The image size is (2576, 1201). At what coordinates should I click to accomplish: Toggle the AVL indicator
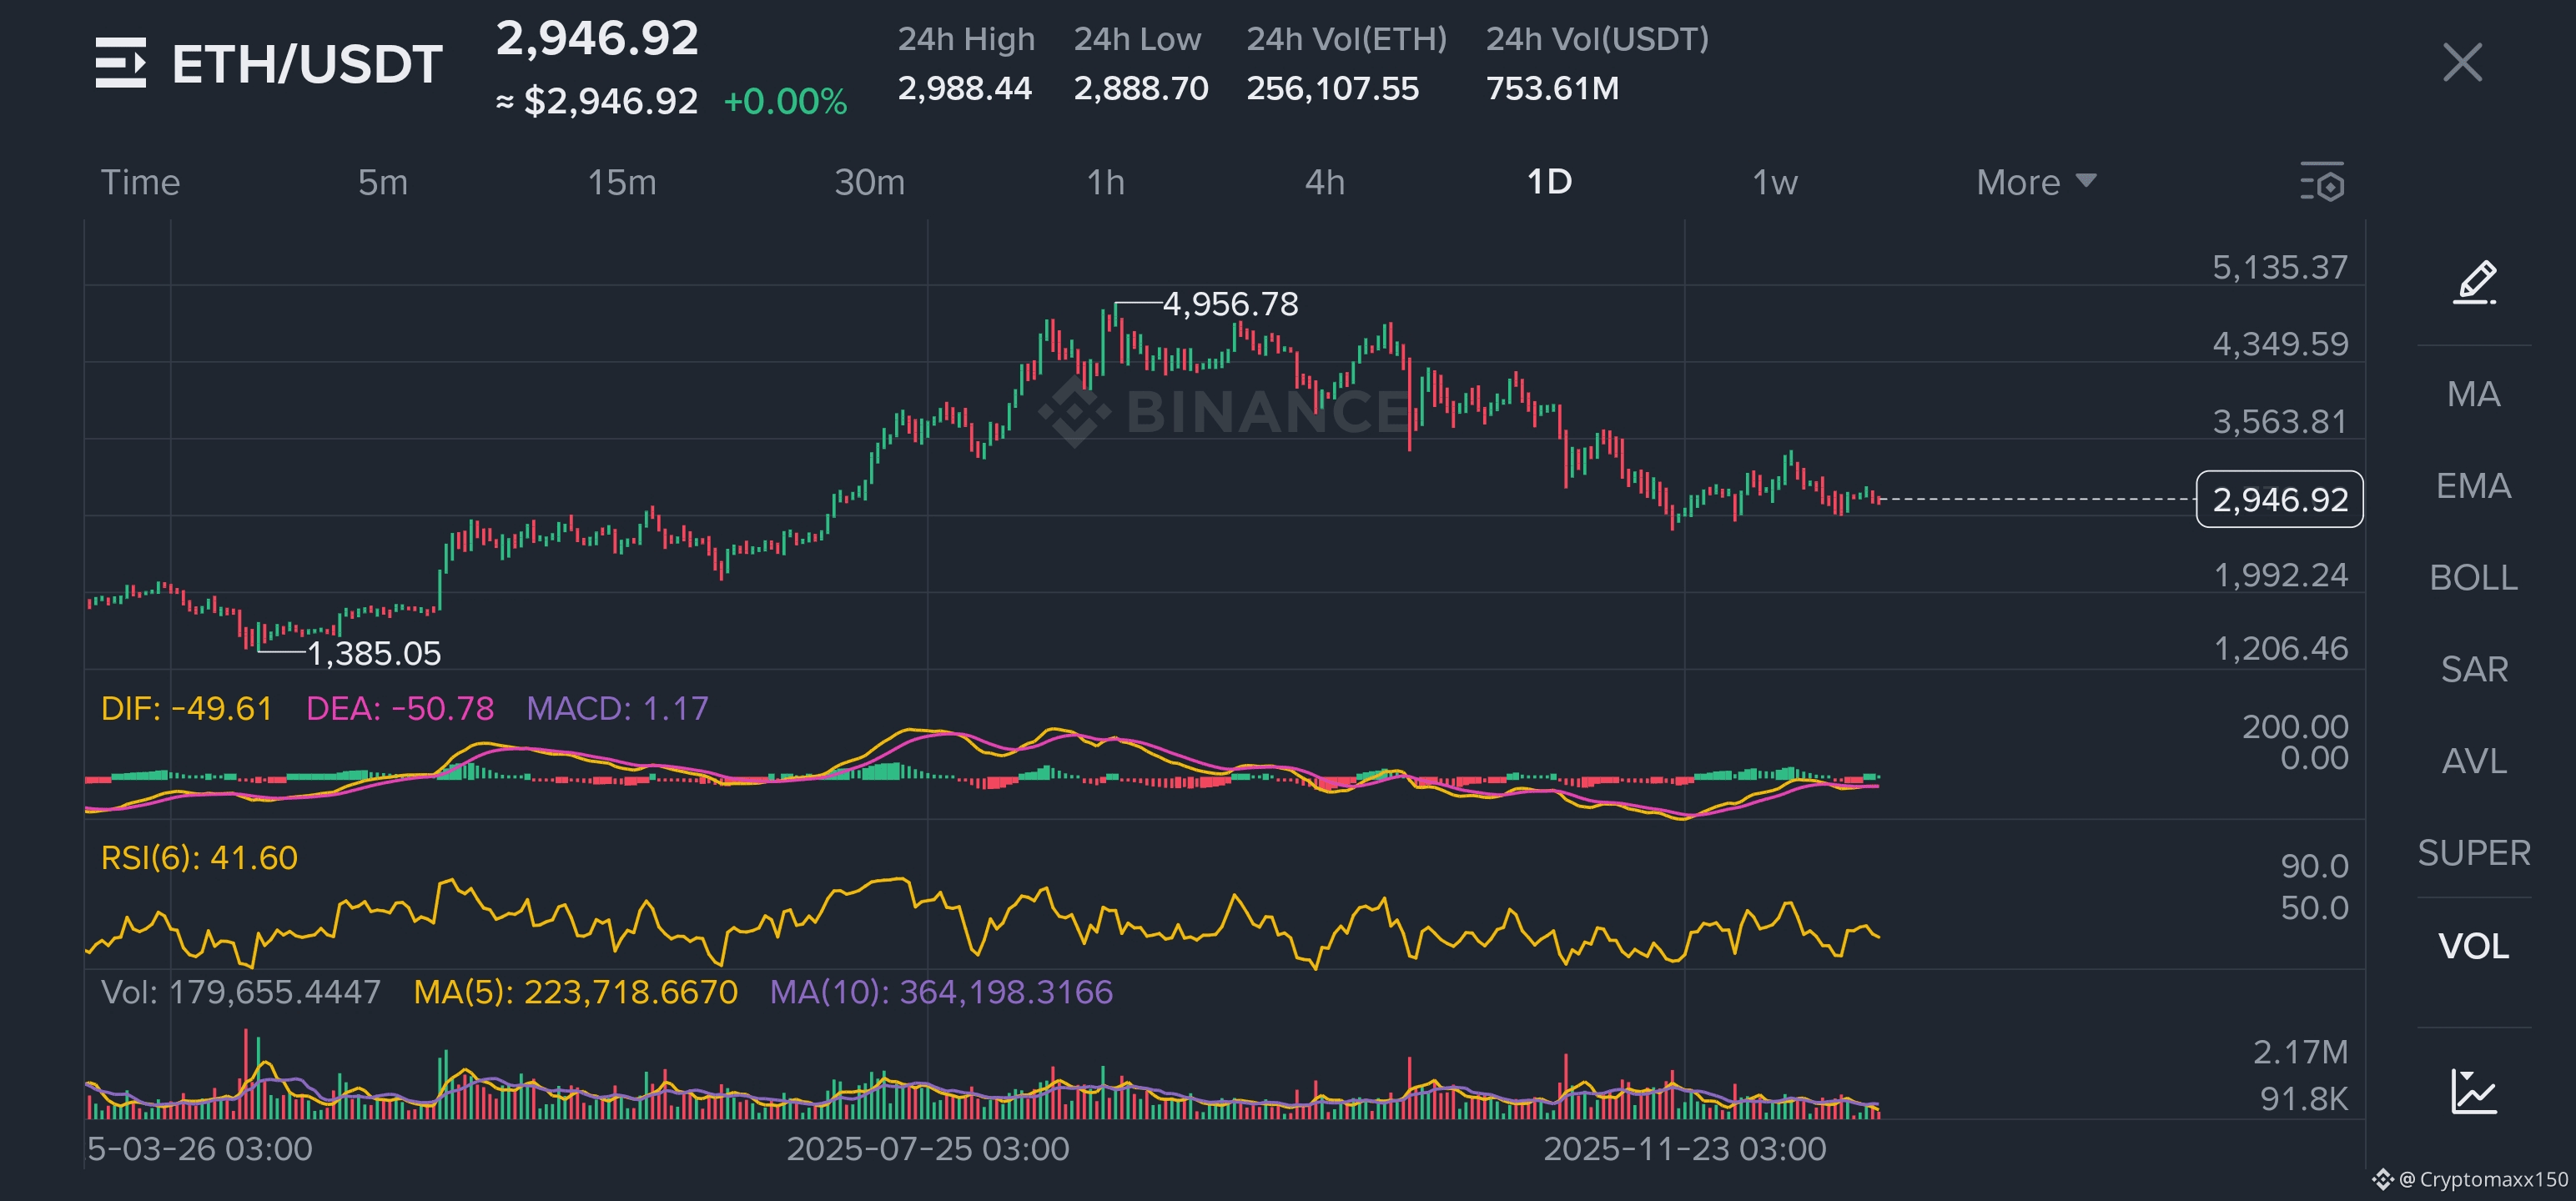click(2474, 761)
